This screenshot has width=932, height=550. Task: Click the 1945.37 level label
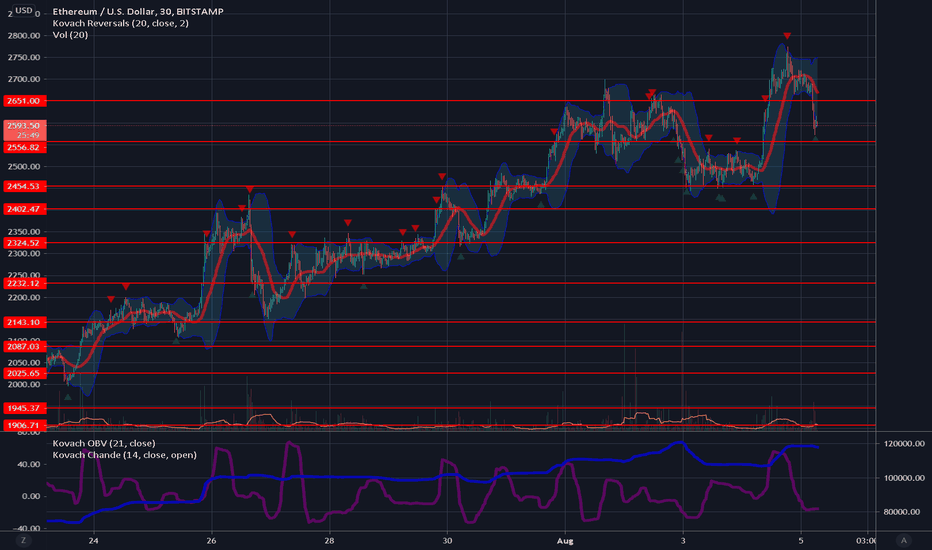pyautogui.click(x=24, y=408)
